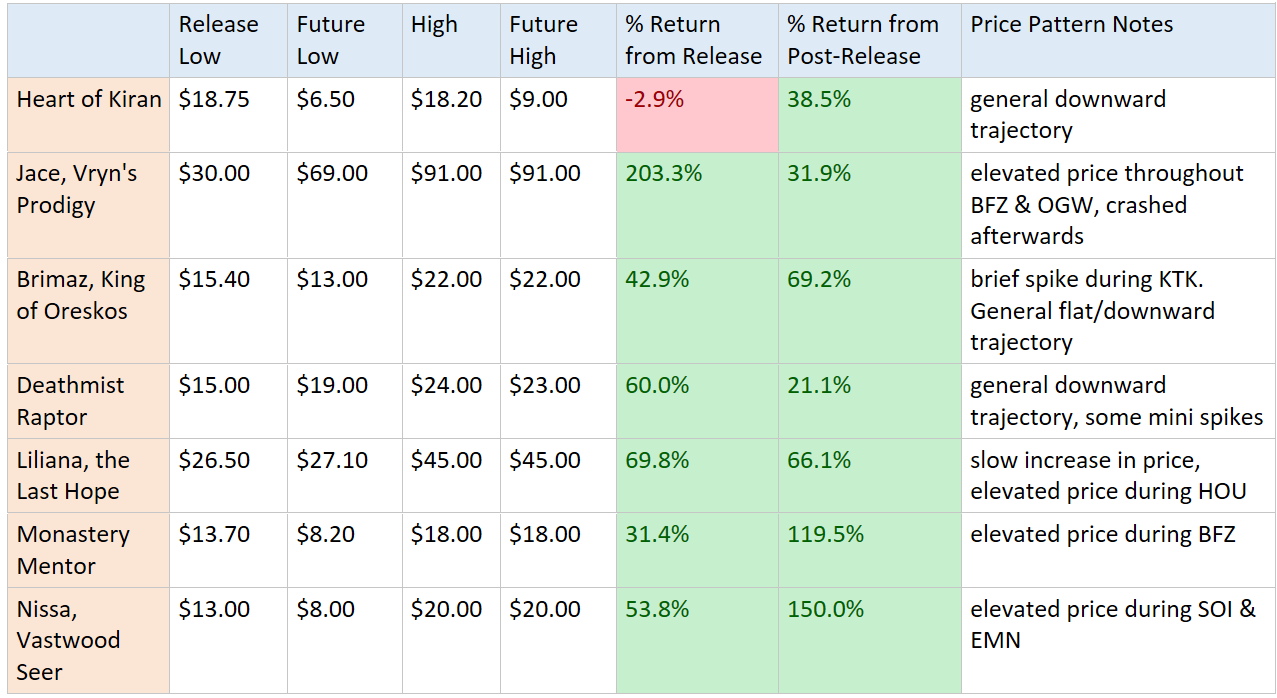Screen dimensions: 1277x698
Task: Click the Future Low column header
Action: 344,40
